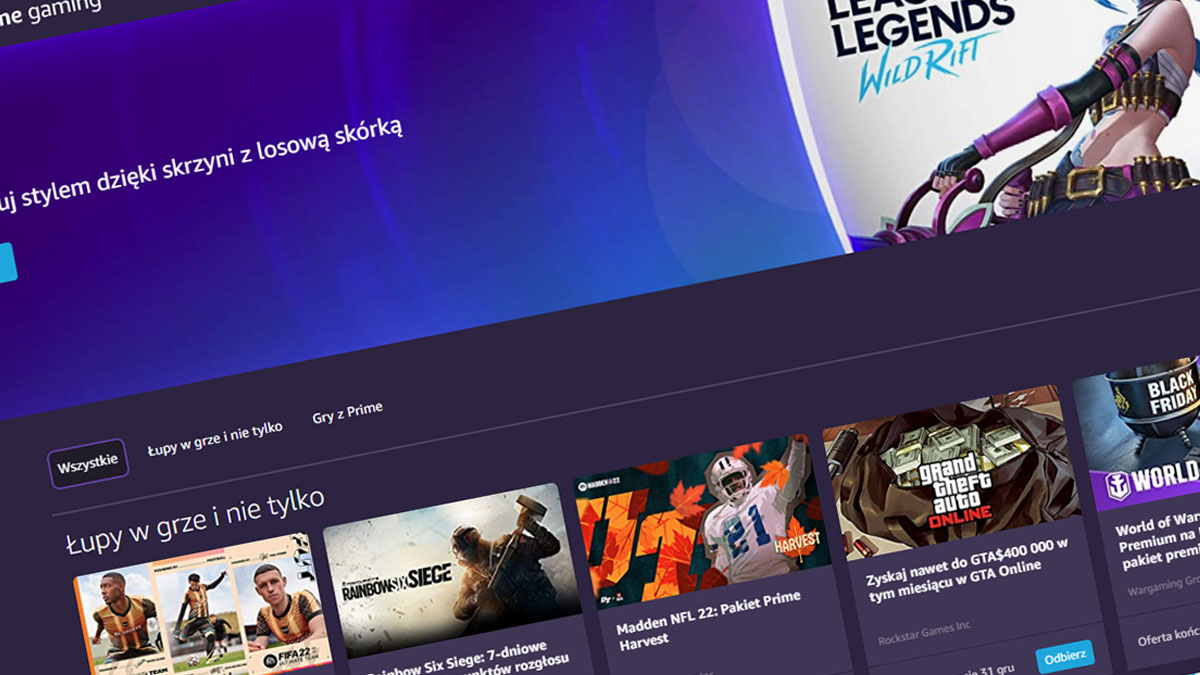
Task: Select the "Wszystkie" filter tab
Action: click(88, 463)
